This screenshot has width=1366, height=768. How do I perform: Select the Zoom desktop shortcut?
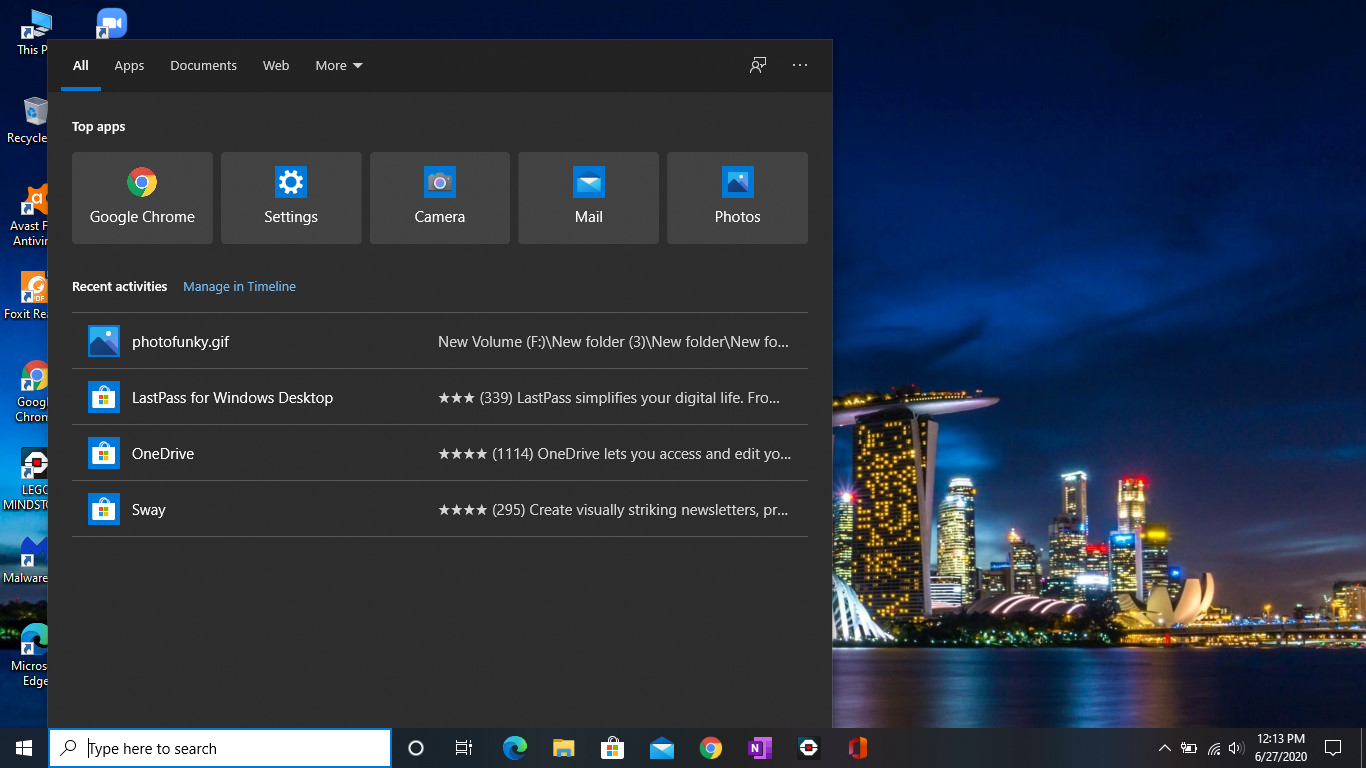(x=111, y=24)
